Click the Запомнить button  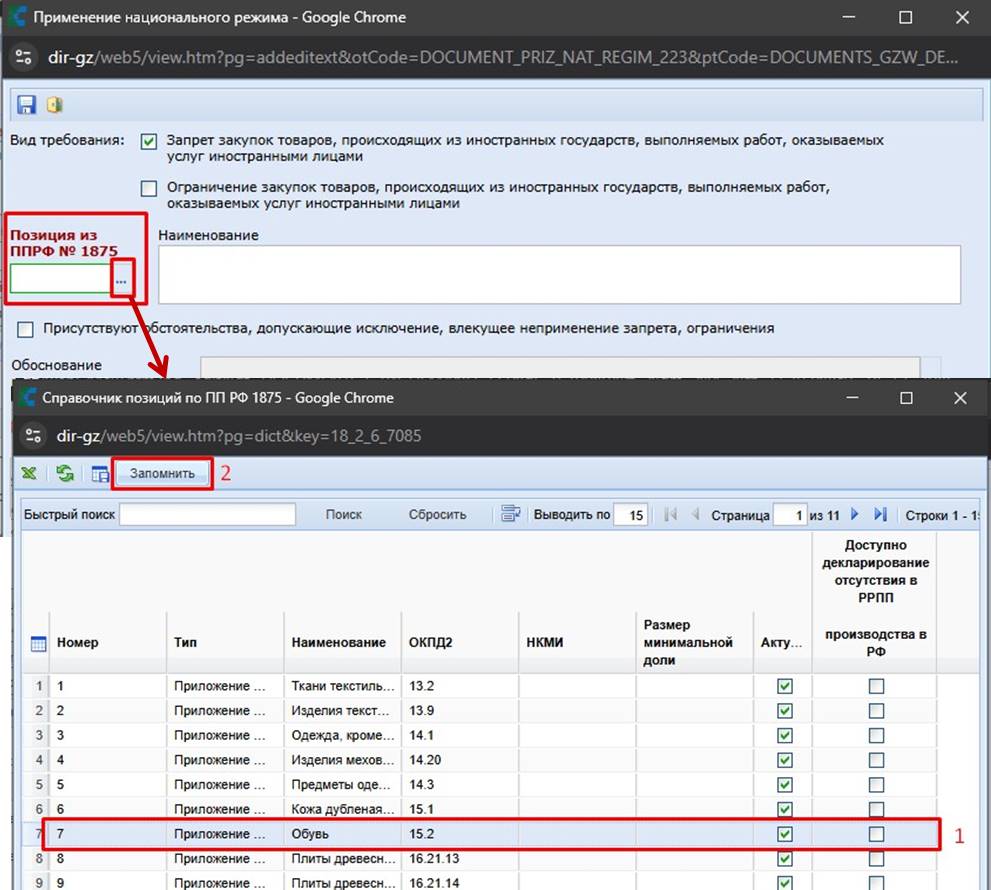(162, 473)
